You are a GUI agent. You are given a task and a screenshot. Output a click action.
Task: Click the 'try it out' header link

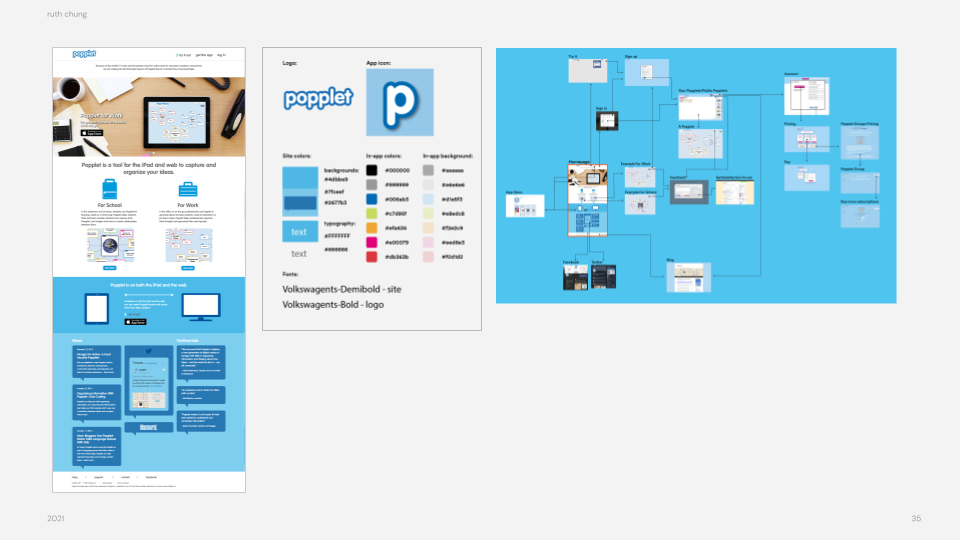click(x=184, y=55)
